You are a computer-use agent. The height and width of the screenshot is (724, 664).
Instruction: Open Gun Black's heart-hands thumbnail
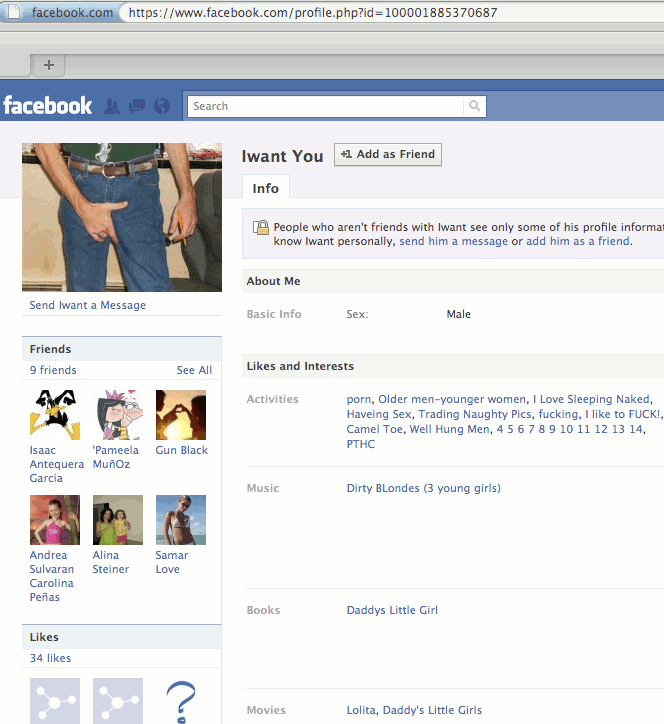tap(181, 415)
